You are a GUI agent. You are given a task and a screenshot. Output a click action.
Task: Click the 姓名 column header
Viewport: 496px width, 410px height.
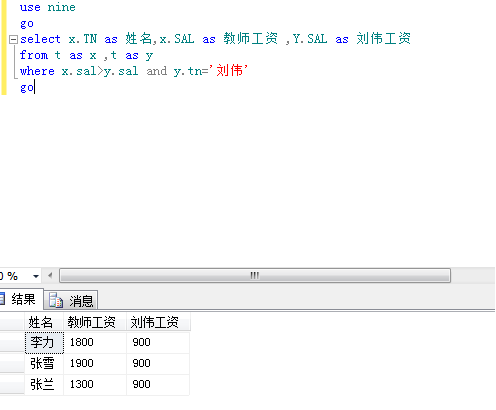point(44,322)
